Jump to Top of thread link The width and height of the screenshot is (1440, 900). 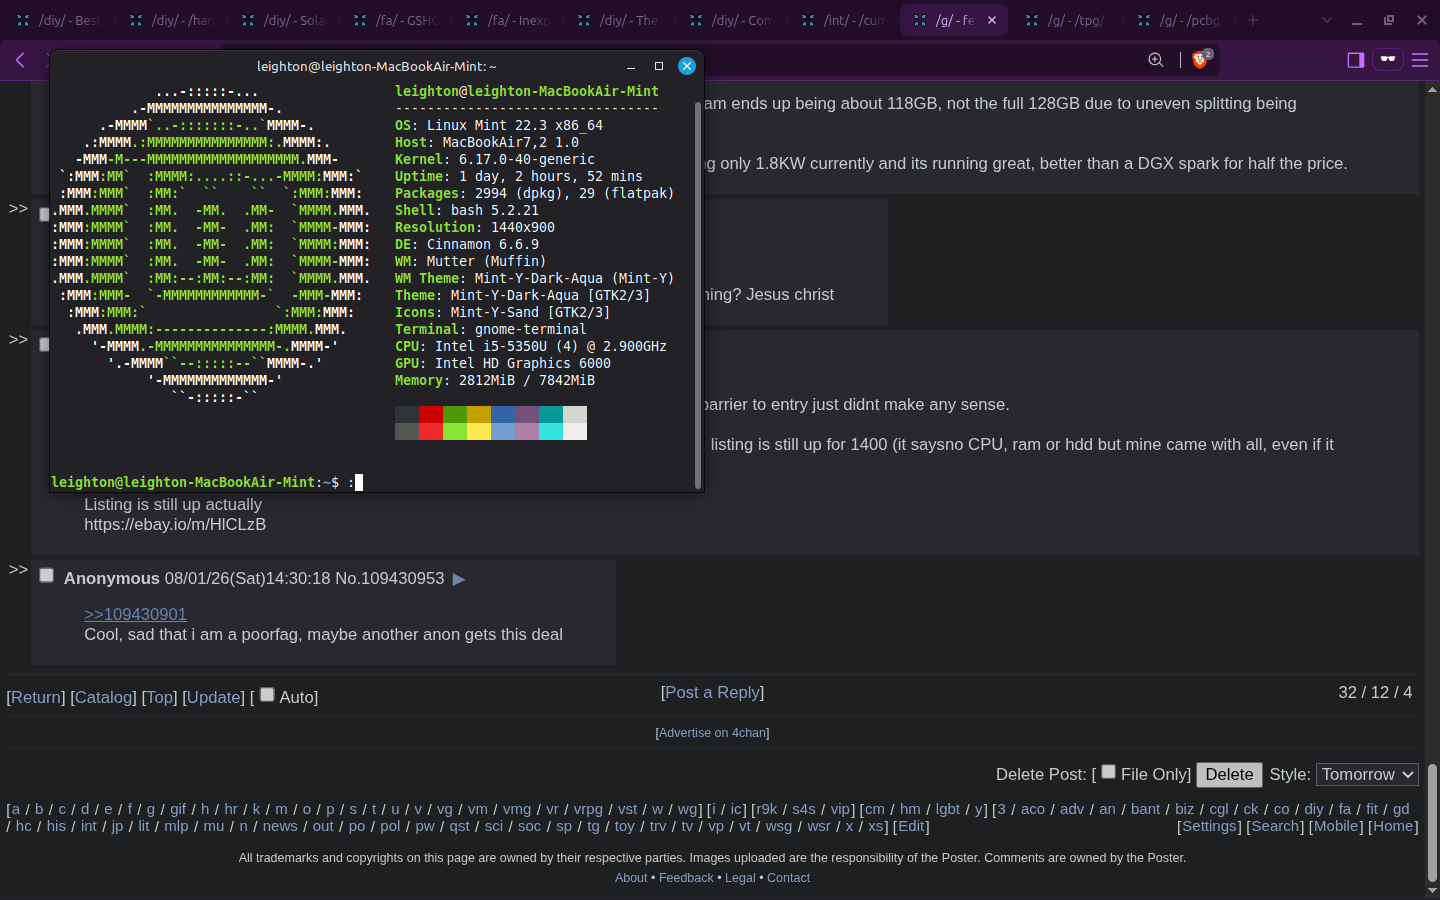pyautogui.click(x=159, y=697)
